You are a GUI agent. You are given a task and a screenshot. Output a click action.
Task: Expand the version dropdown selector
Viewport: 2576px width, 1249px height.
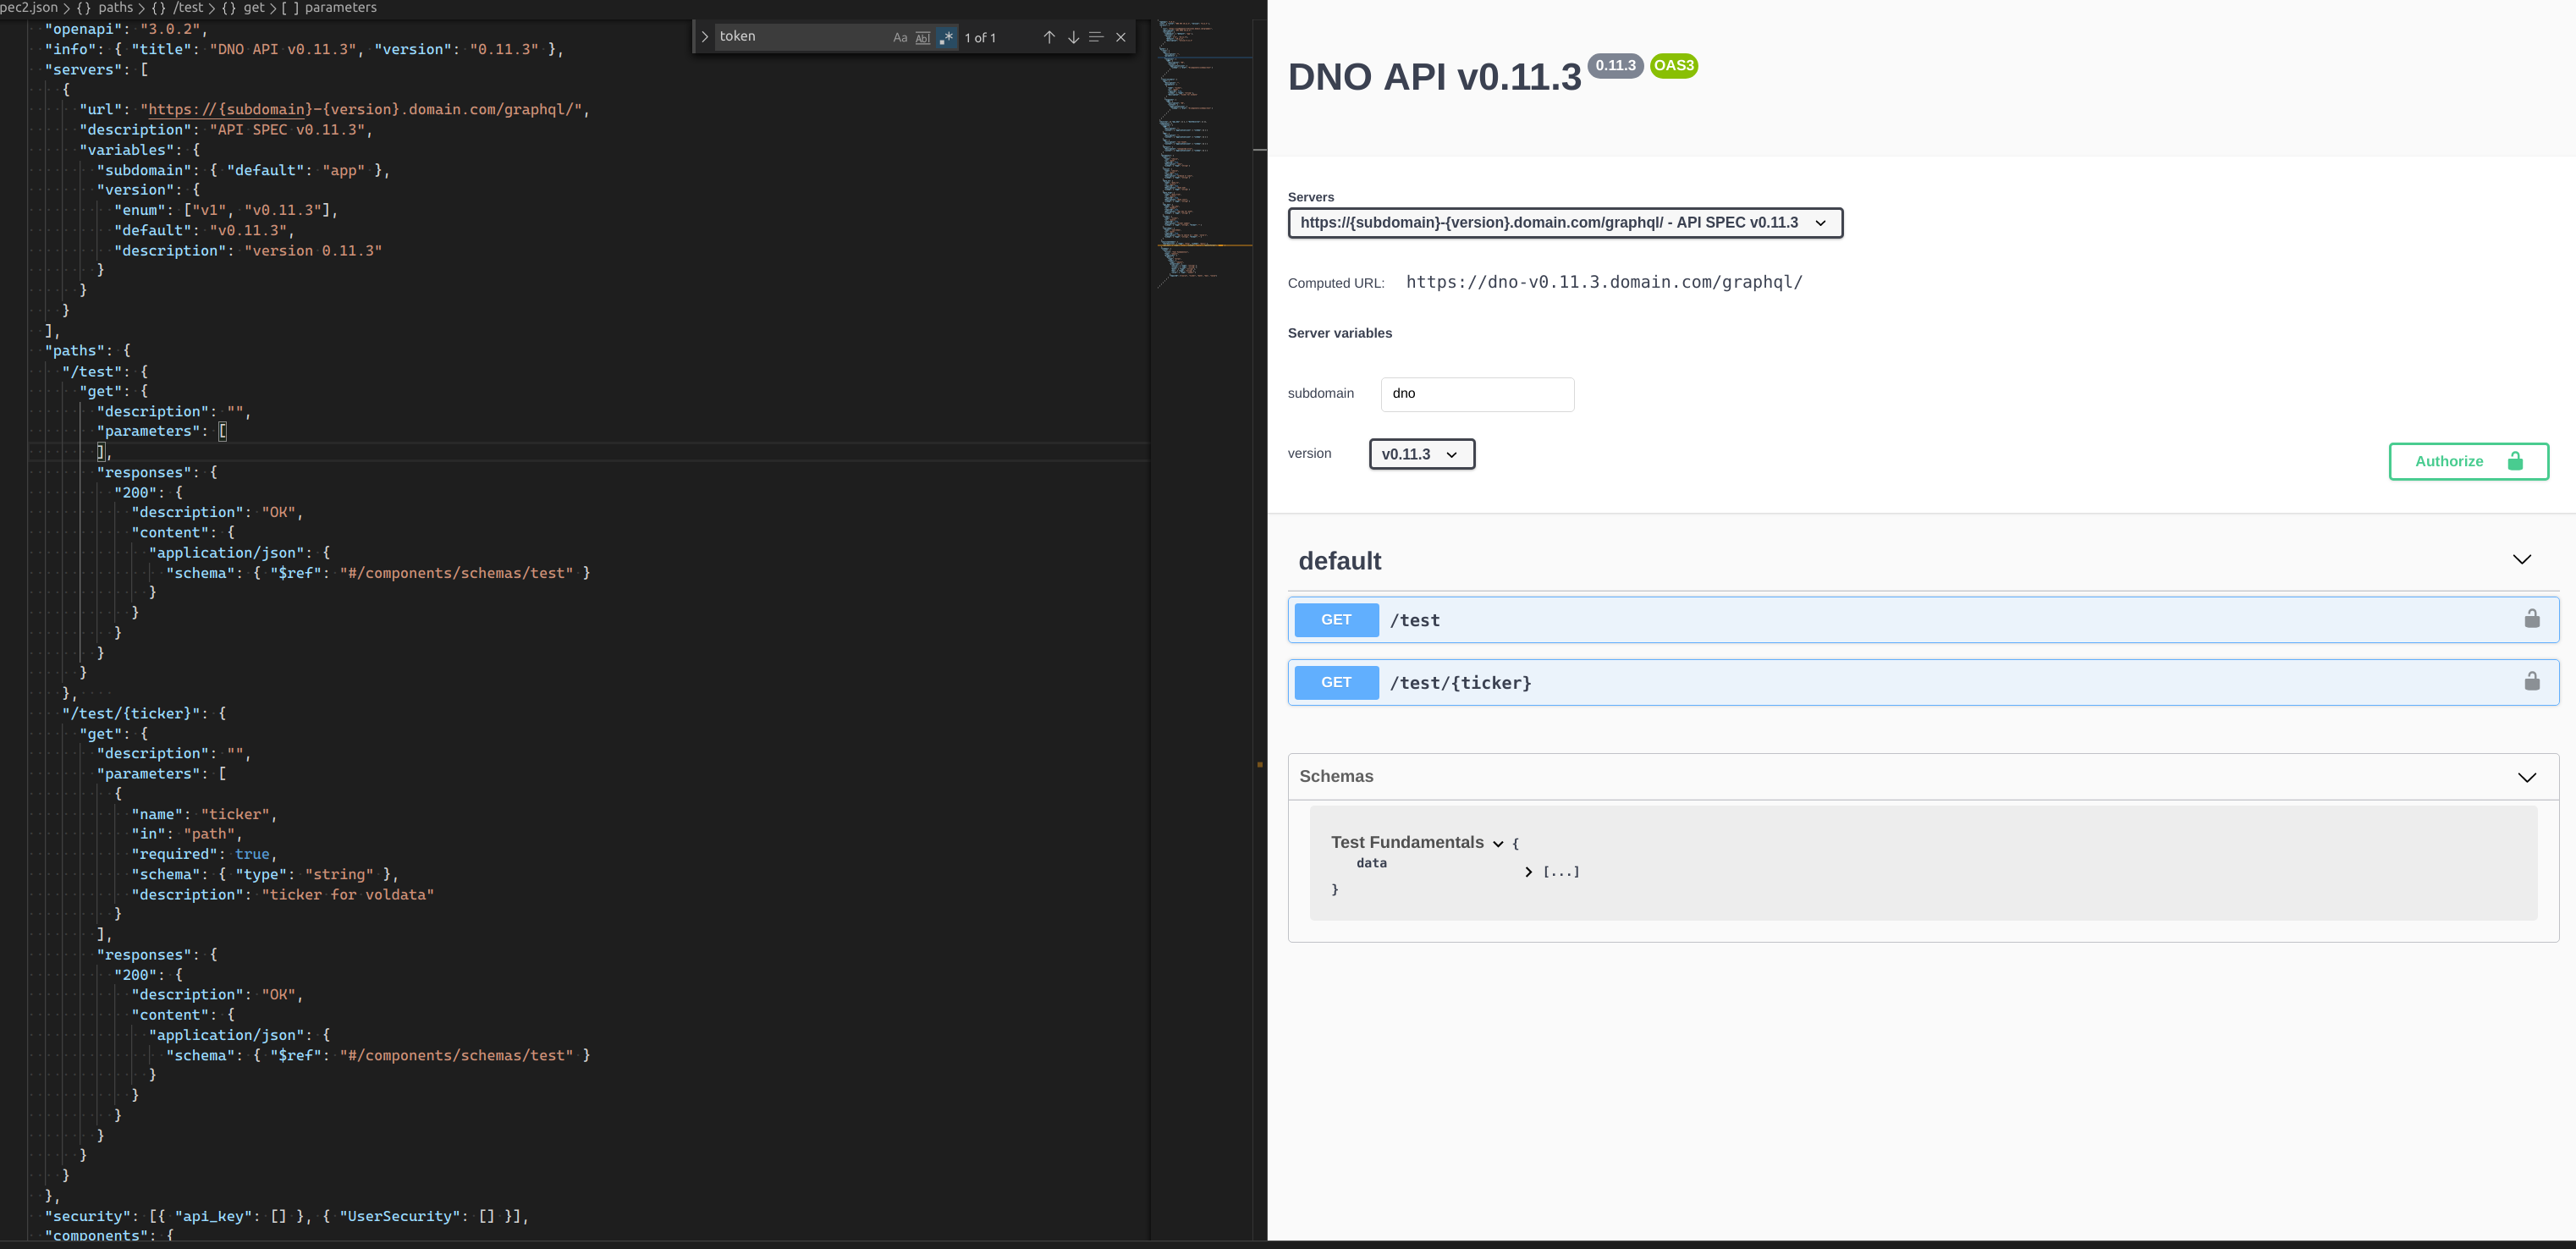point(1419,454)
